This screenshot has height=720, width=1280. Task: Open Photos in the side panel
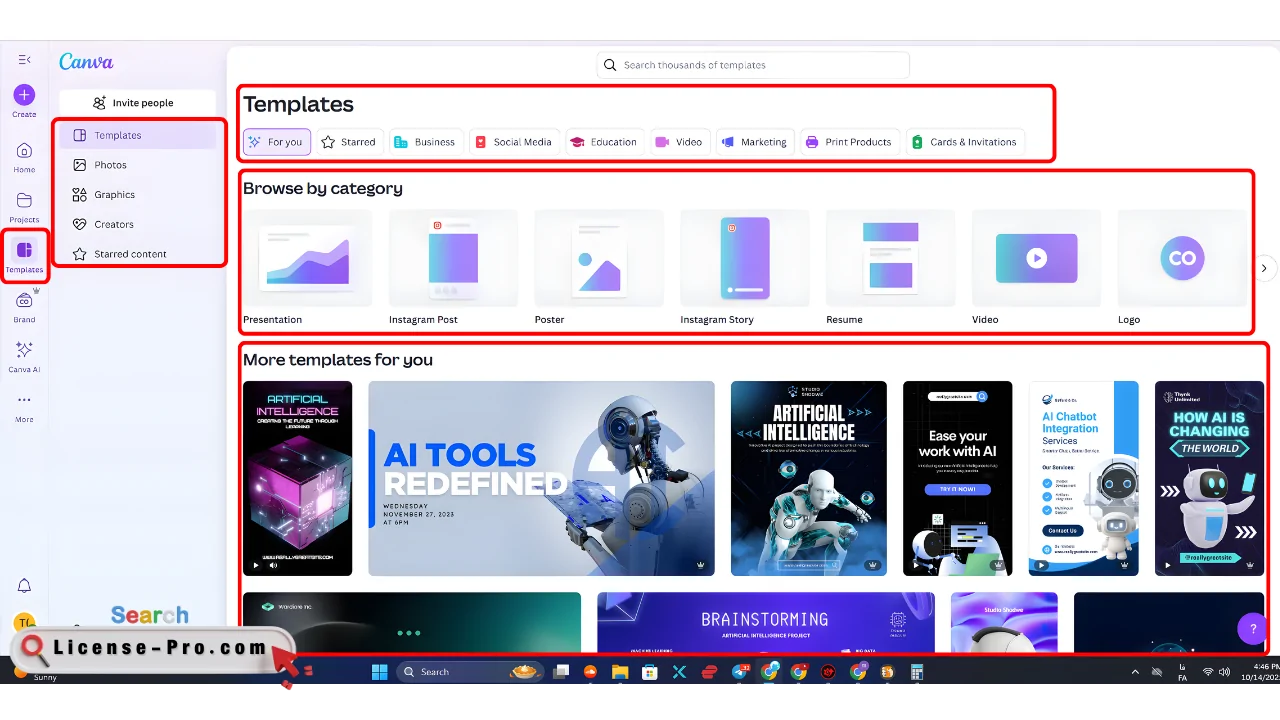point(110,165)
